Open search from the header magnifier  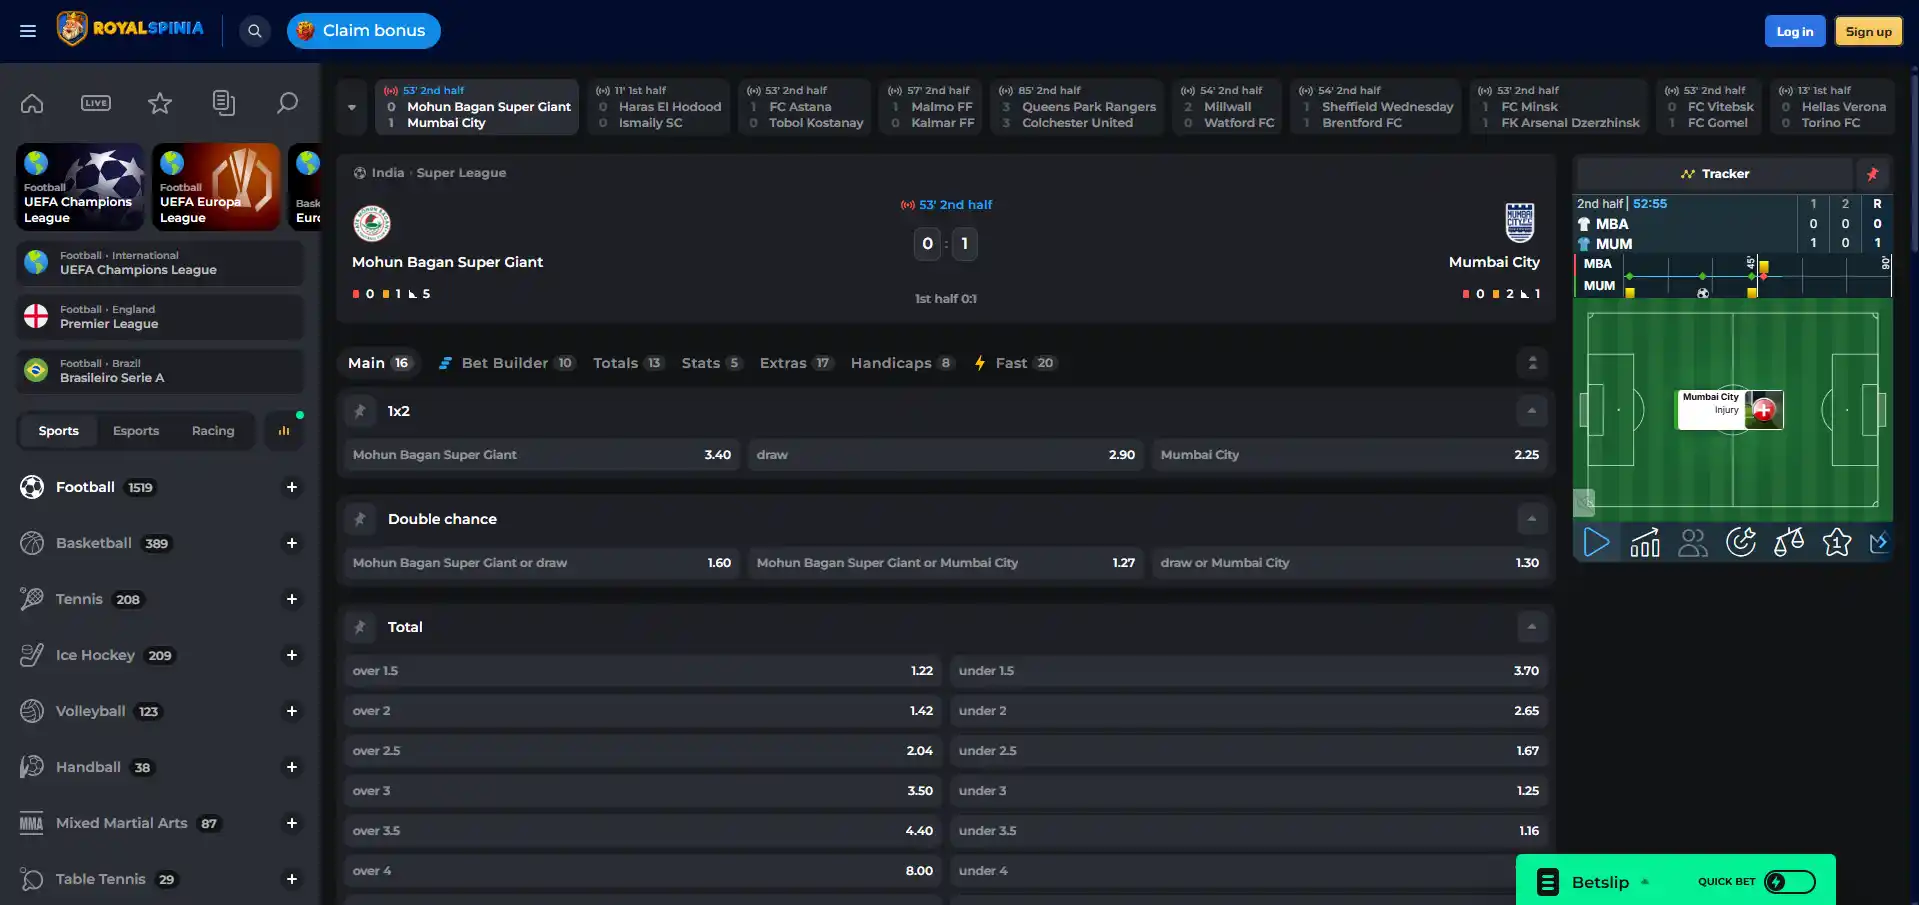click(255, 31)
